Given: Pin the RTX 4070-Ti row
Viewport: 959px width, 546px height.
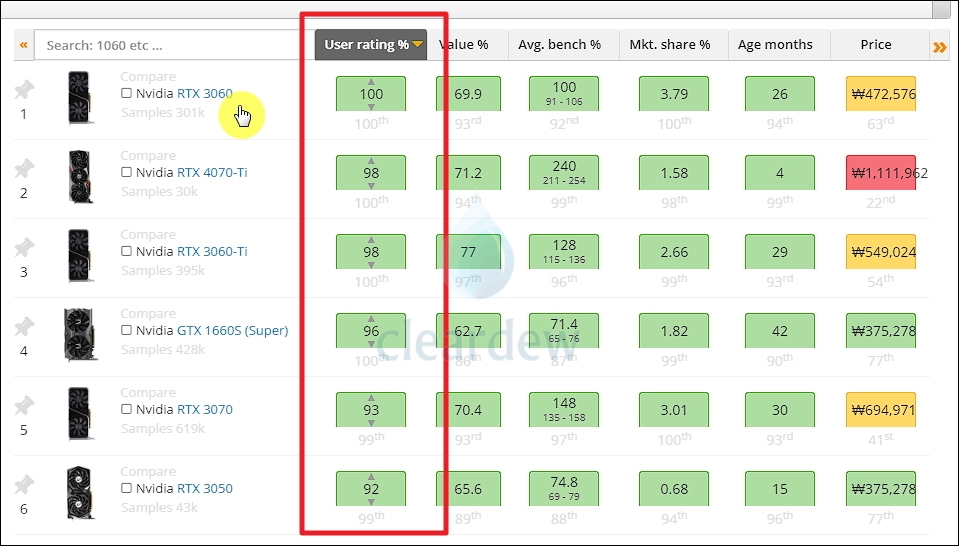Looking at the screenshot, I should pos(24,169).
